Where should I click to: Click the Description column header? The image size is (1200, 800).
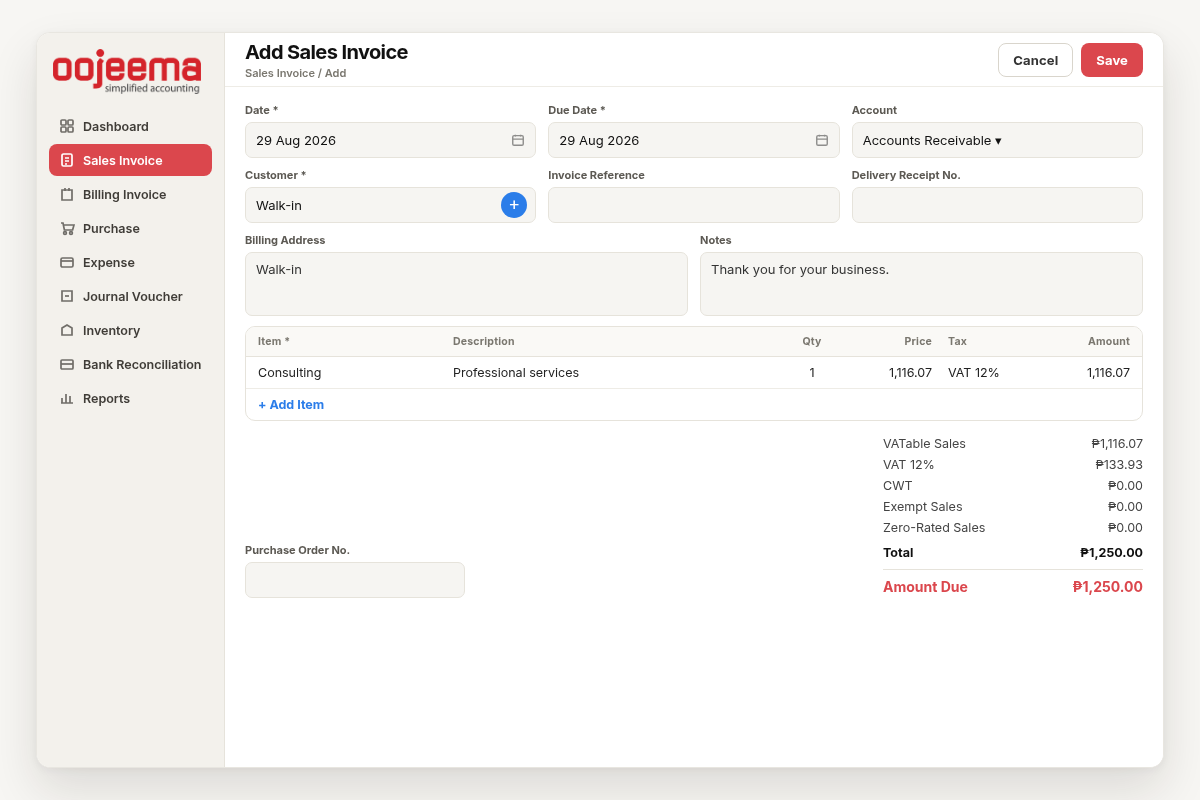click(x=484, y=341)
